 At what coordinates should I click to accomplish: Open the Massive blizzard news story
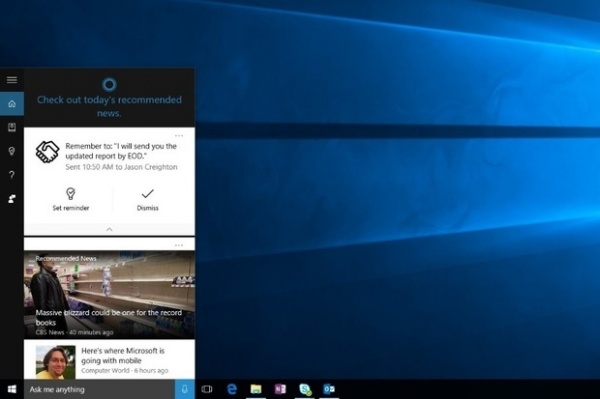pyautogui.click(x=109, y=295)
